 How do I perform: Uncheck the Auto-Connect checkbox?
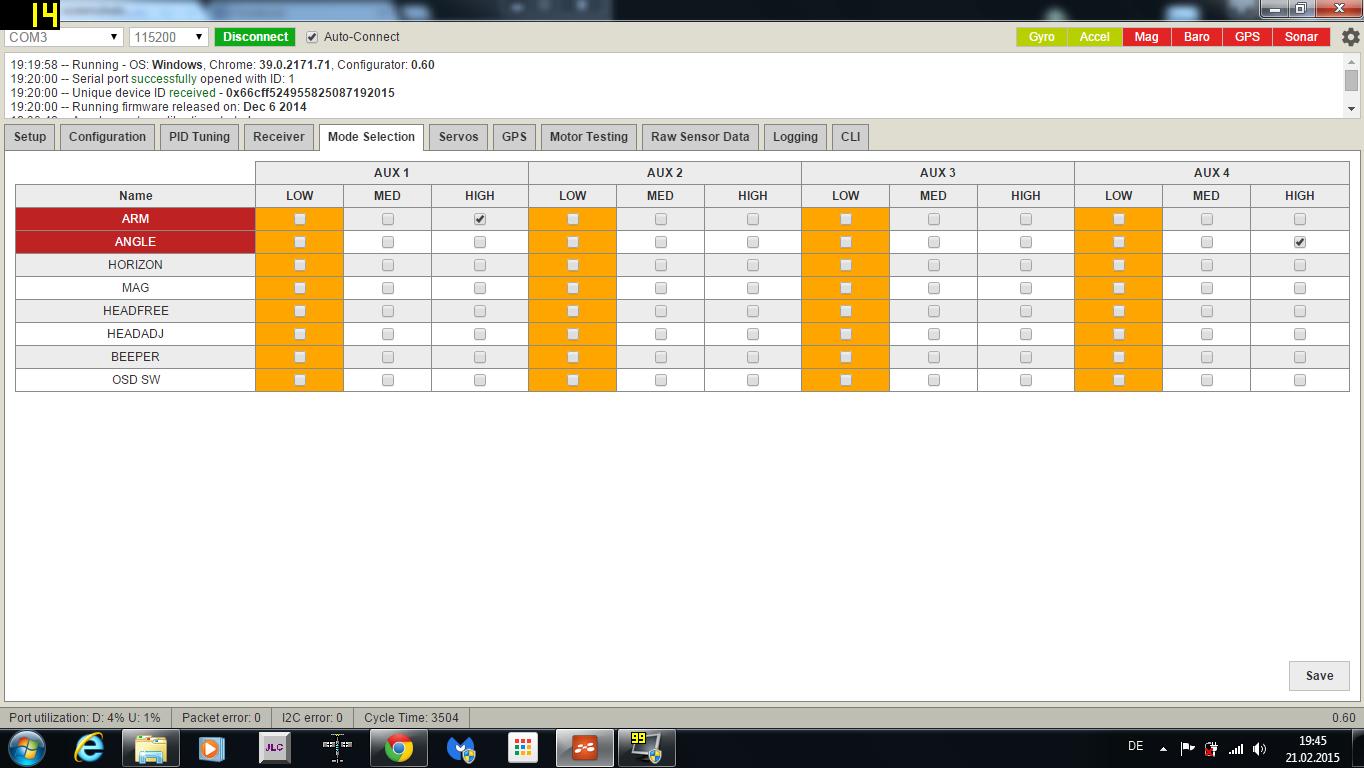(312, 37)
